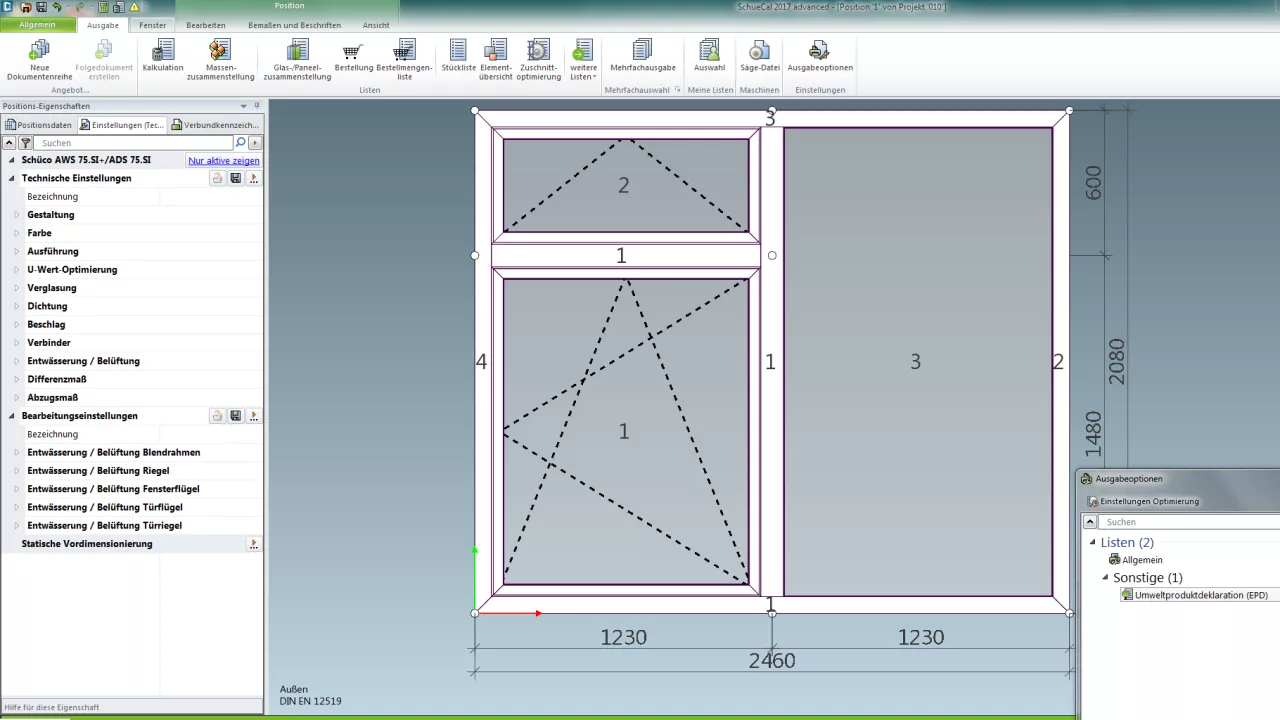This screenshot has height=720, width=1280.
Task: Open the Kalkulation tool
Action: [x=164, y=57]
